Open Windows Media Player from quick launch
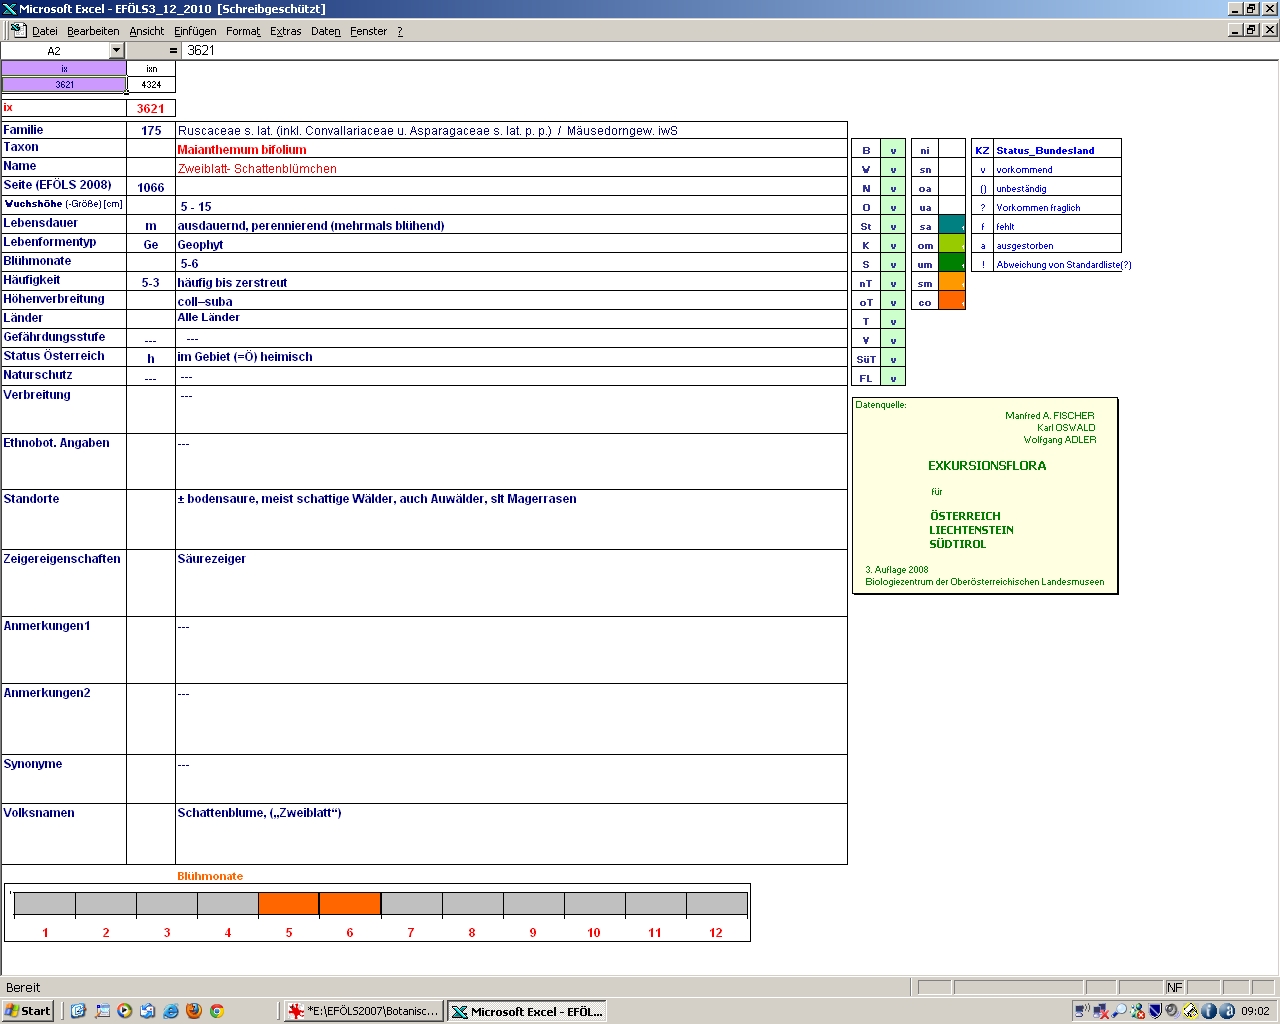The height and width of the screenshot is (1024, 1280). [124, 1011]
